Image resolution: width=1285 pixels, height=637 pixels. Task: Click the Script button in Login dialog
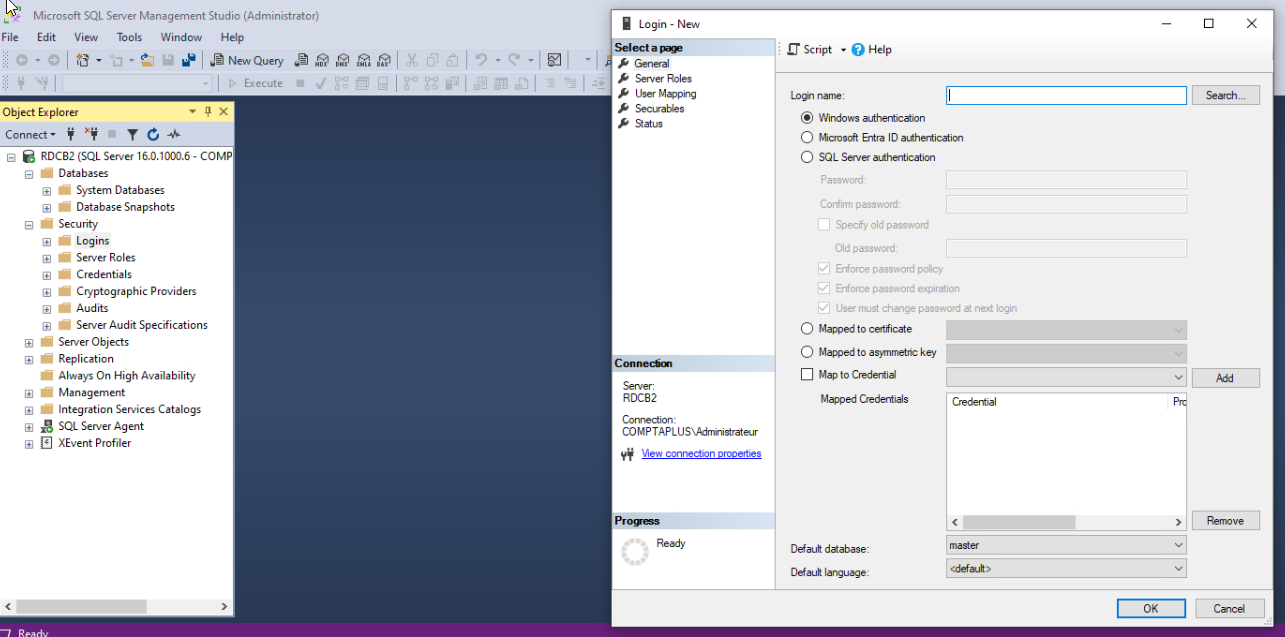tap(809, 49)
